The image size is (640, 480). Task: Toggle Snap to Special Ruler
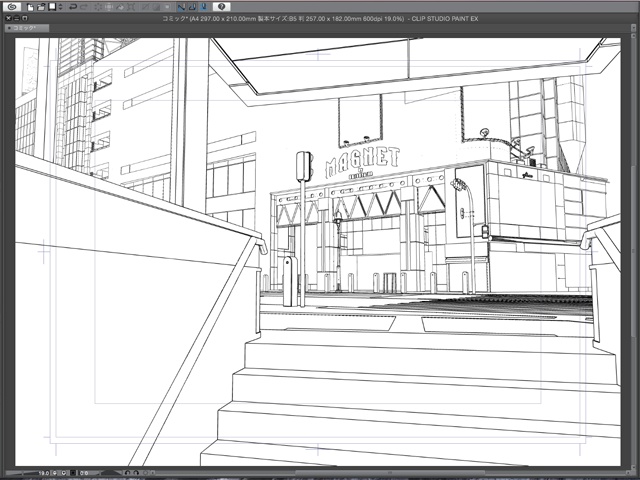point(193,7)
